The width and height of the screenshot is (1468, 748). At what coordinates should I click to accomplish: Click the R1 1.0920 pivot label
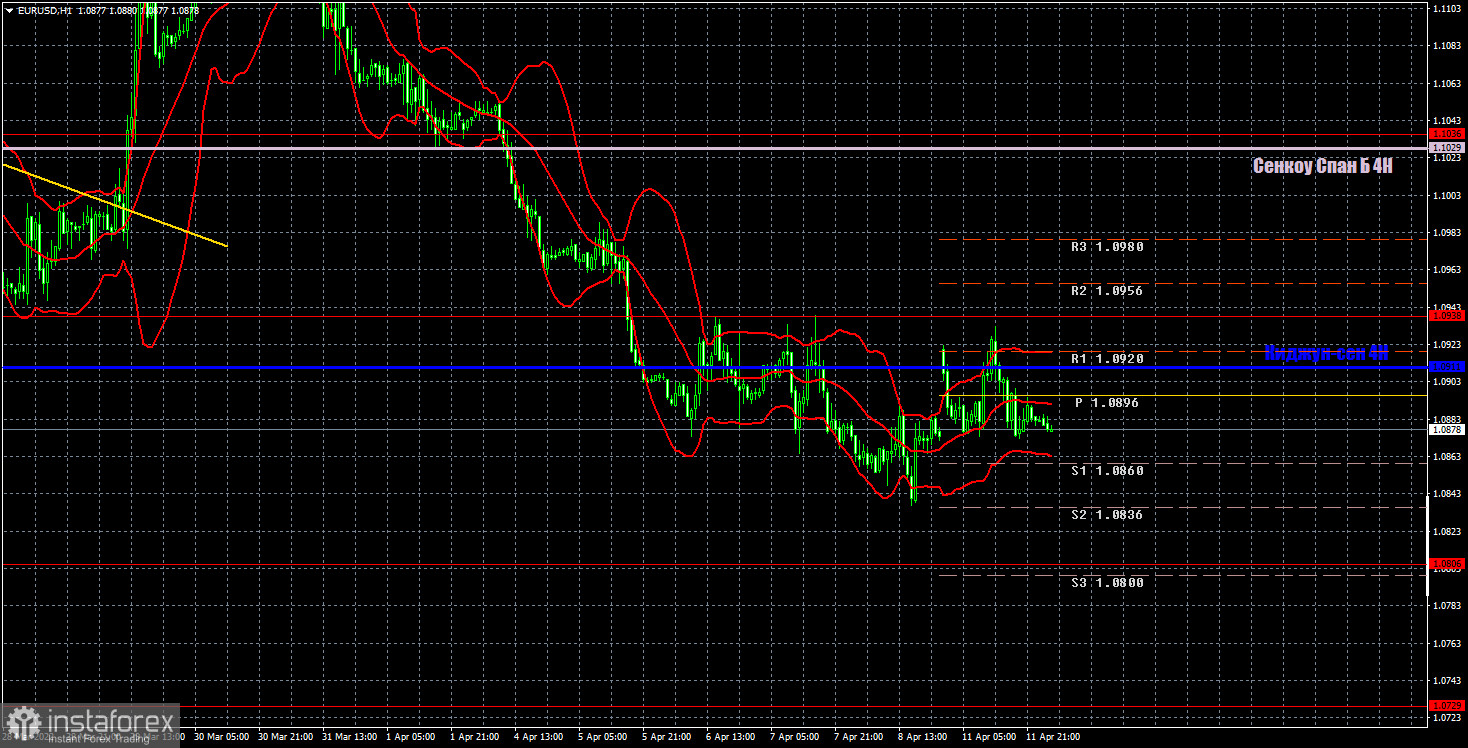coord(1107,358)
